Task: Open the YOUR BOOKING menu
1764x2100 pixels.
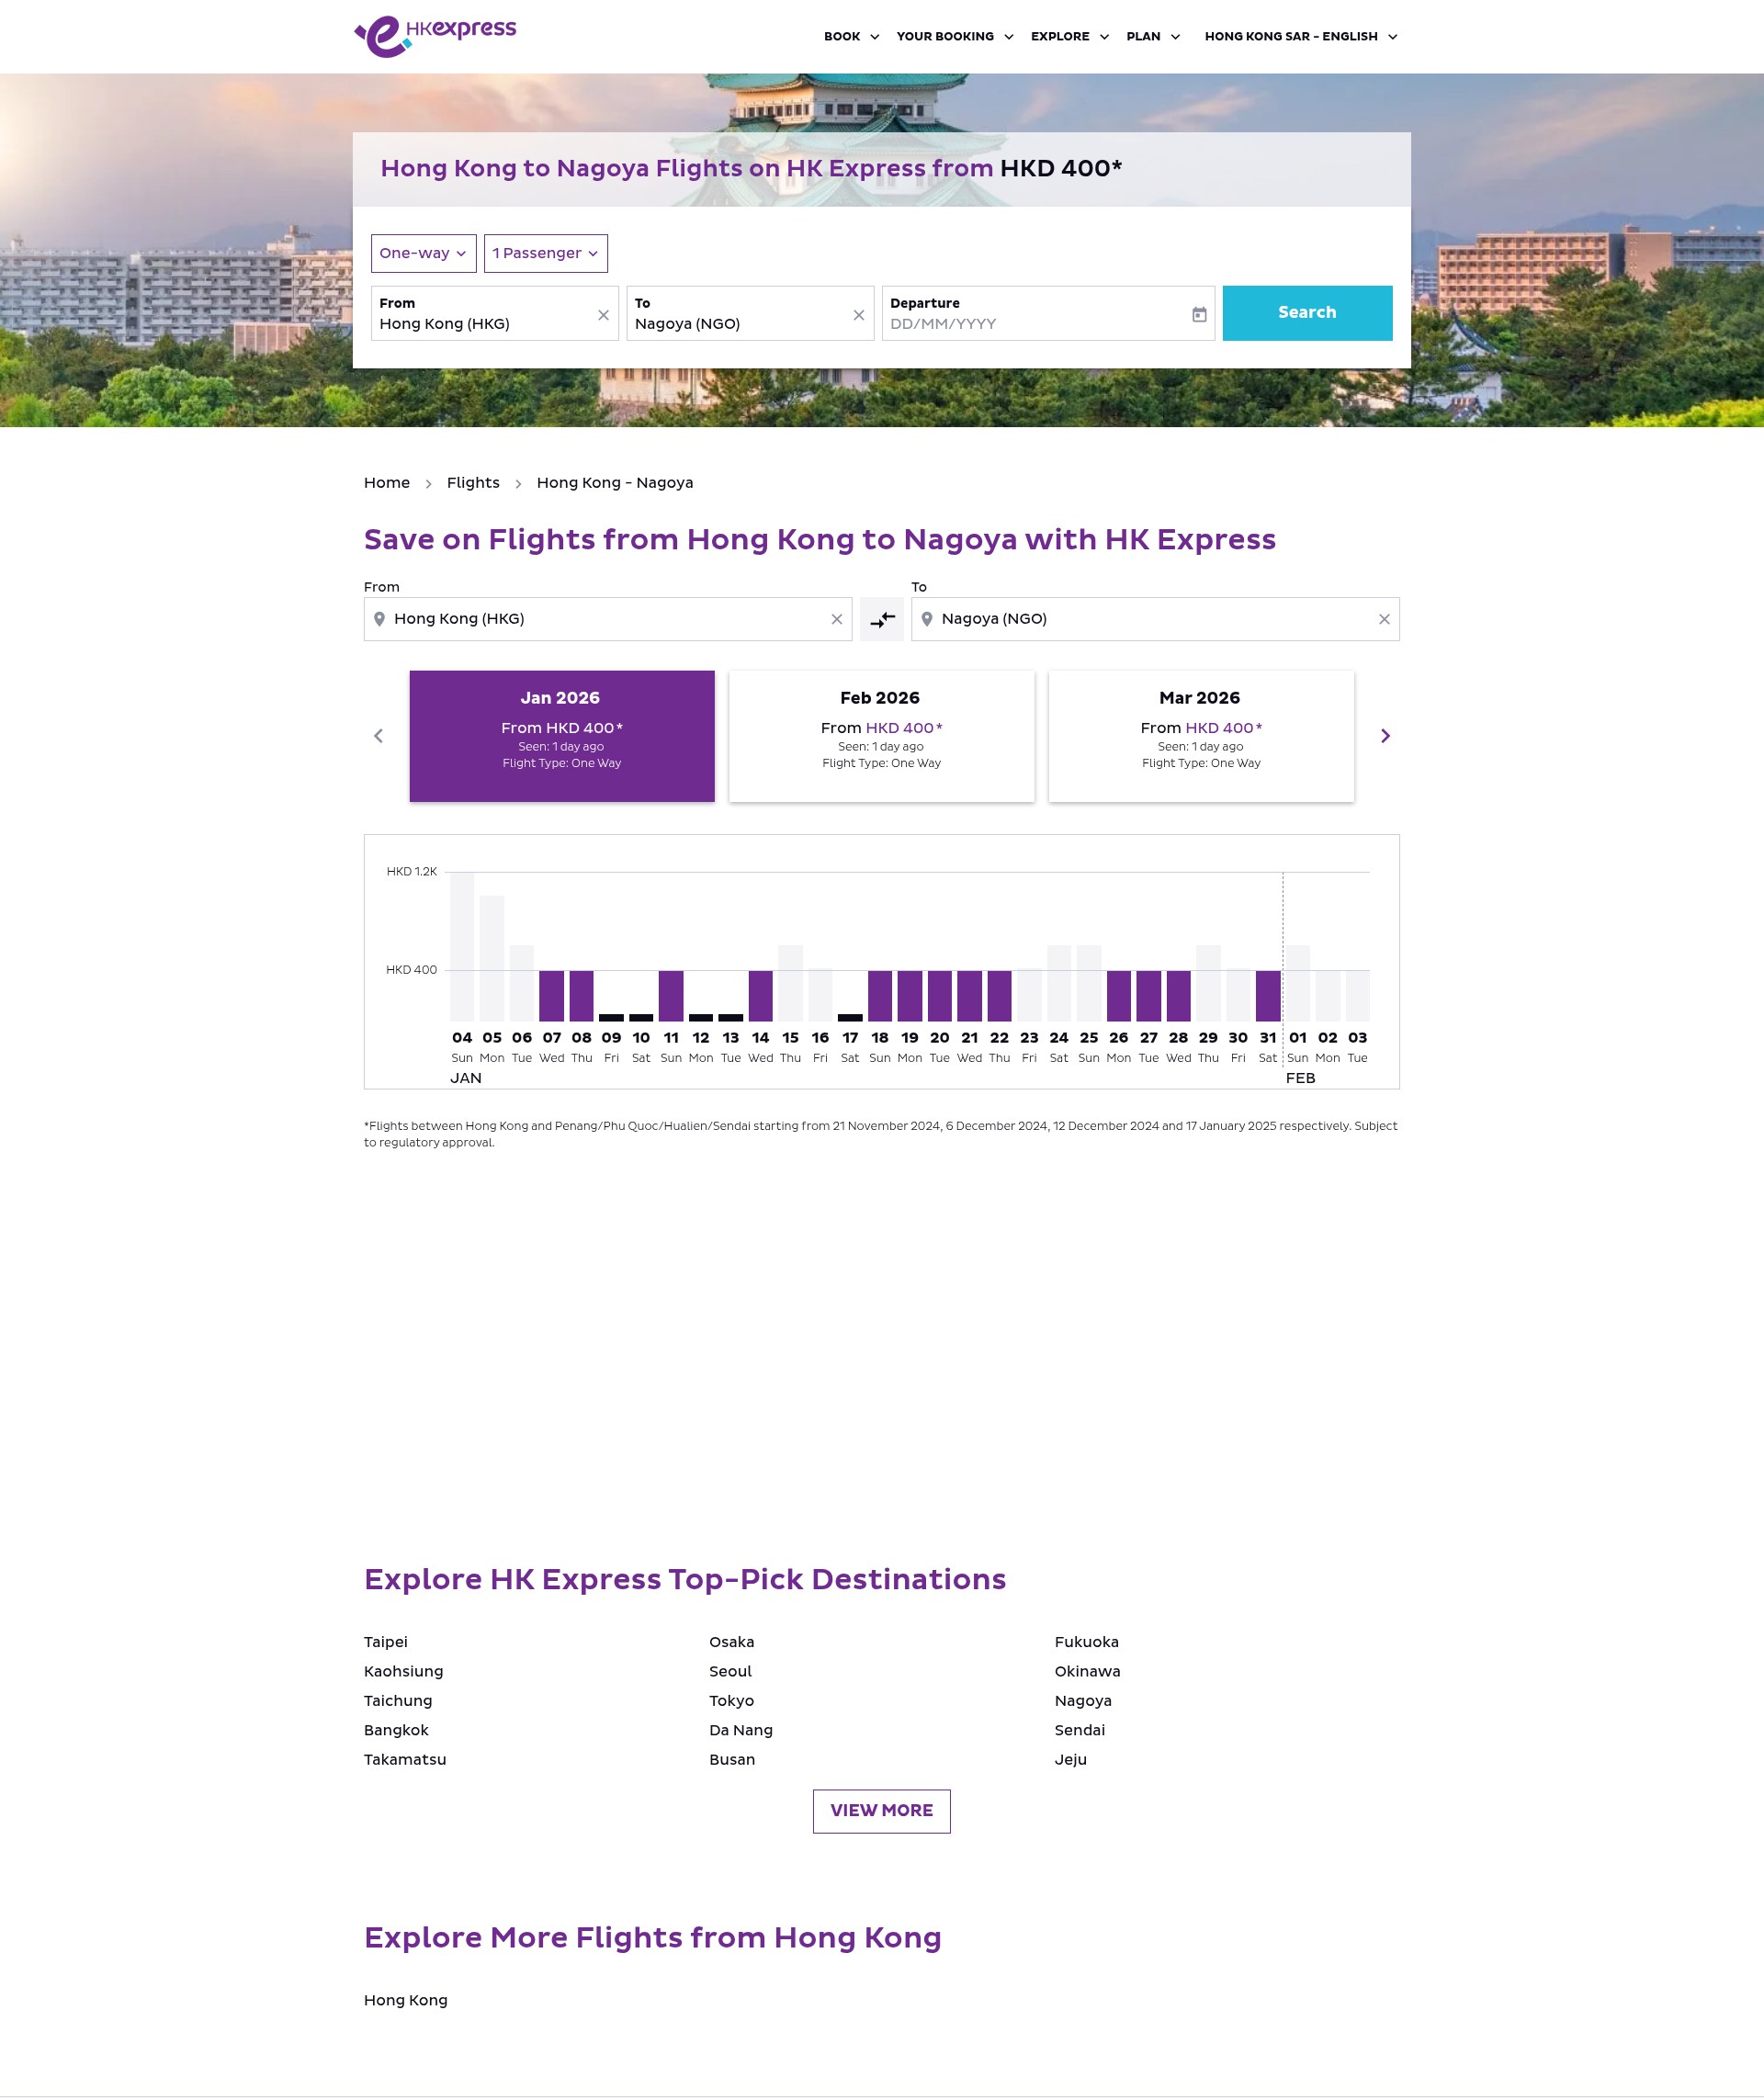Action: pyautogui.click(x=954, y=36)
